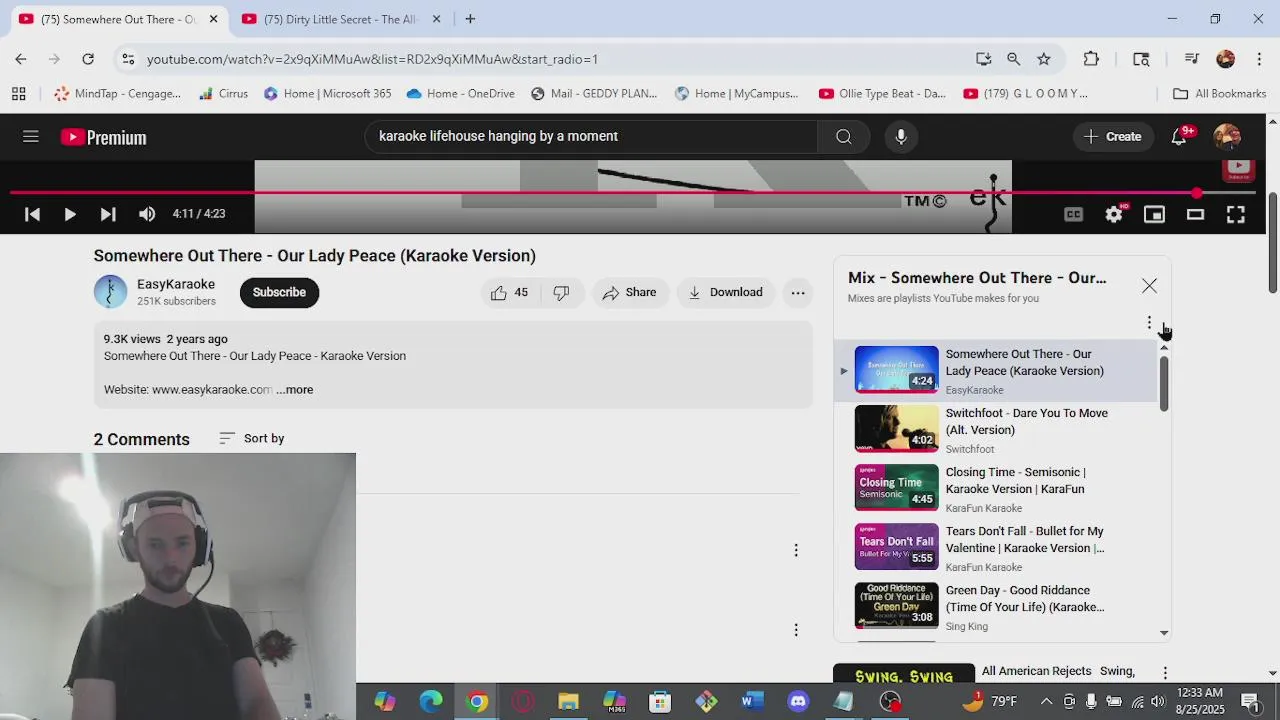Open Microsoft Edge from the taskbar
Viewport: 1280px width, 720px height.
pyautogui.click(x=431, y=701)
